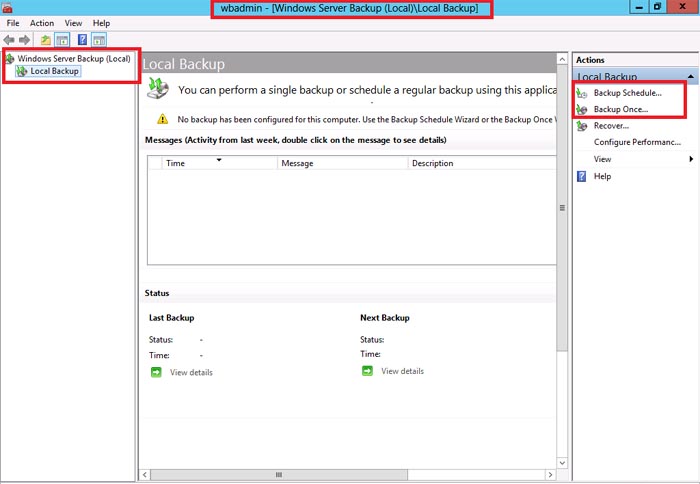The width and height of the screenshot is (700, 484).
Task: Click the wbadmin app icon in title bar
Action: [7, 7]
